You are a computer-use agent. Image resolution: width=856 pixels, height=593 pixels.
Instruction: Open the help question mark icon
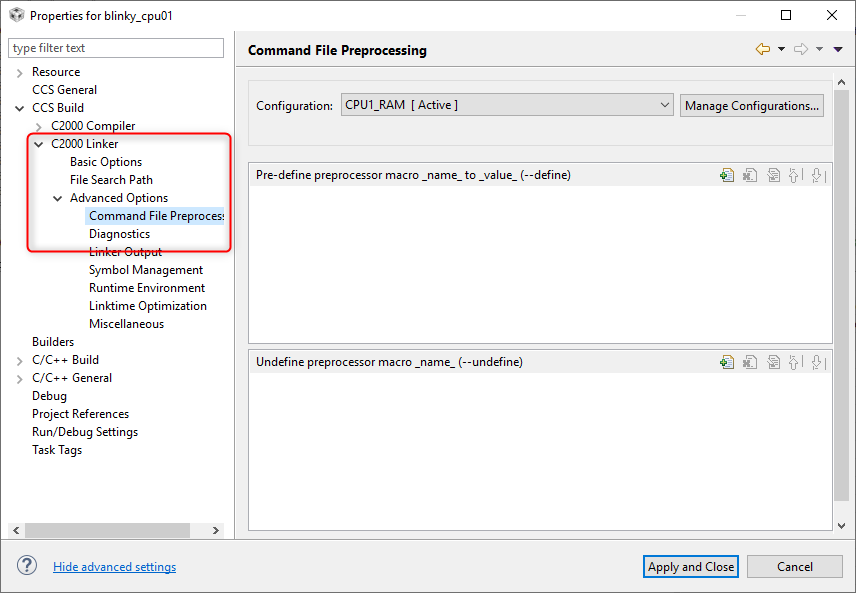coord(27,566)
